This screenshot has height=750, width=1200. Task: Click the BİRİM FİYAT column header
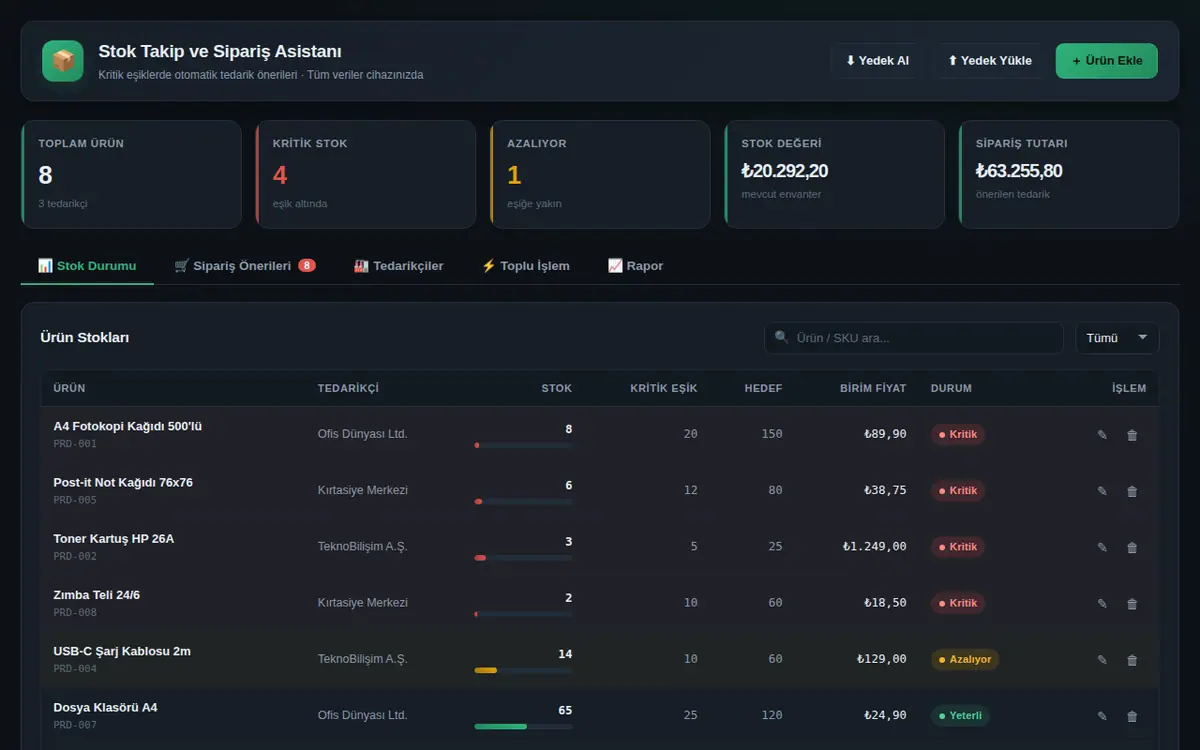pos(873,388)
